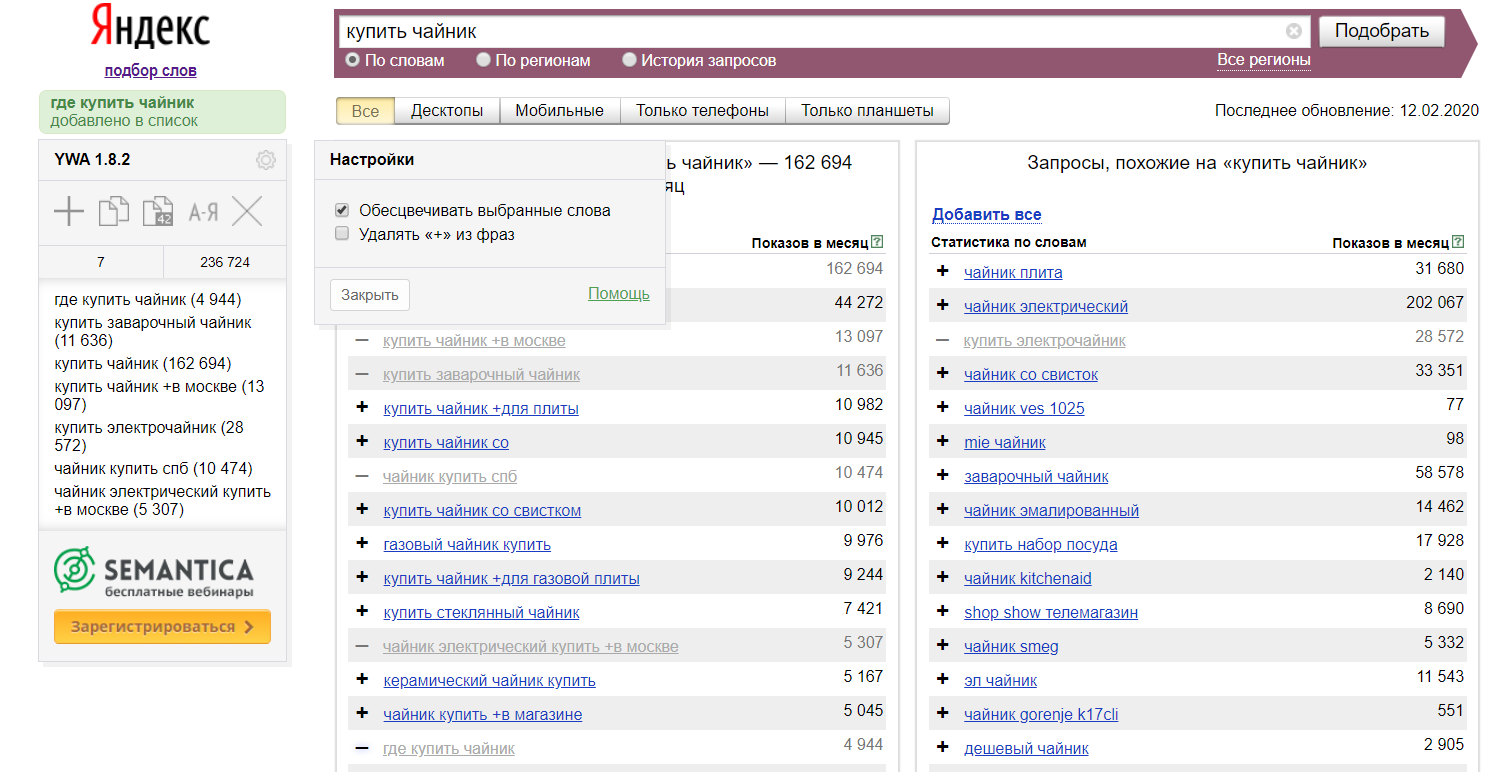This screenshot has width=1502, height=772.
Task: Clear search field with round x icon
Action: point(1294,31)
